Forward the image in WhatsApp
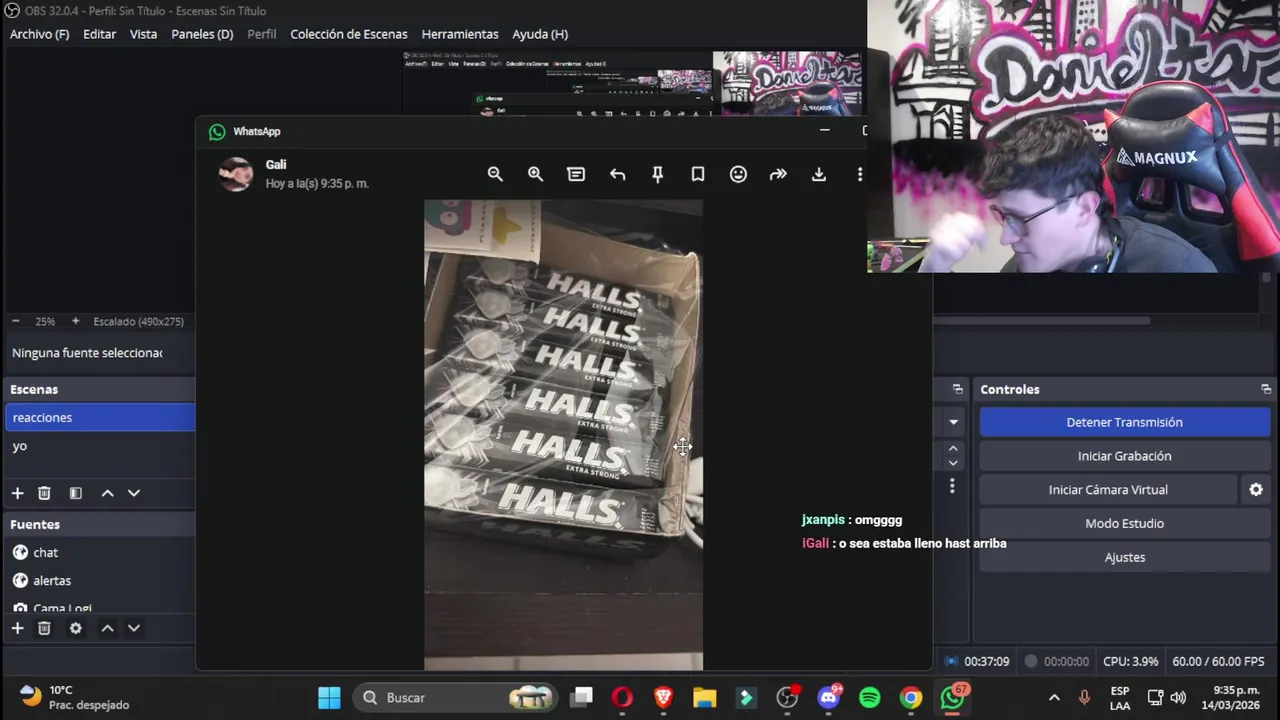1280x720 pixels. [778, 174]
